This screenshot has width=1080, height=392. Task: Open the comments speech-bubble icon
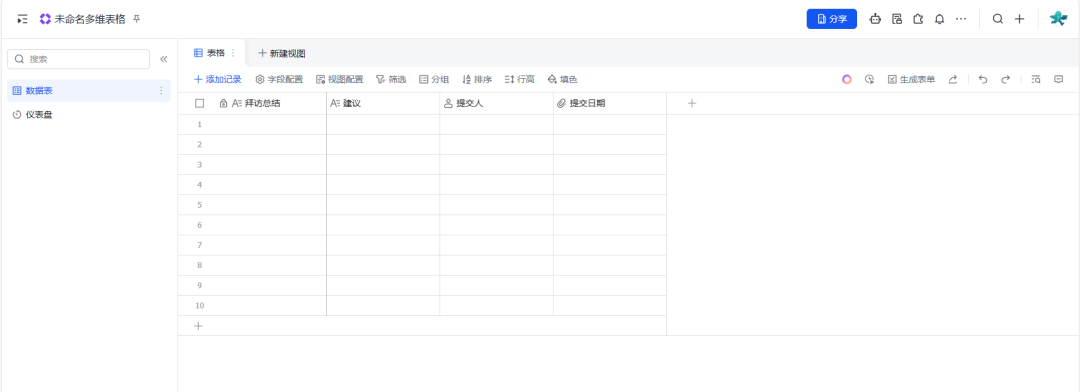[1059, 80]
